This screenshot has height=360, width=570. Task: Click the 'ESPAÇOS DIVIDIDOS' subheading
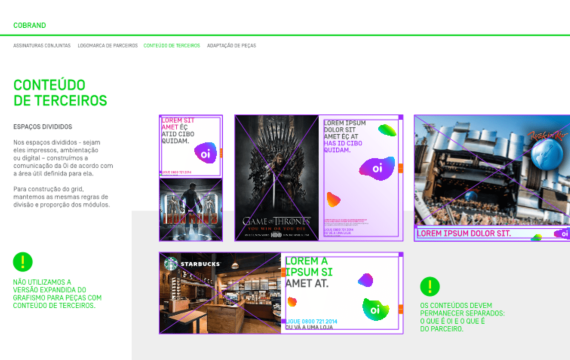click(43, 127)
